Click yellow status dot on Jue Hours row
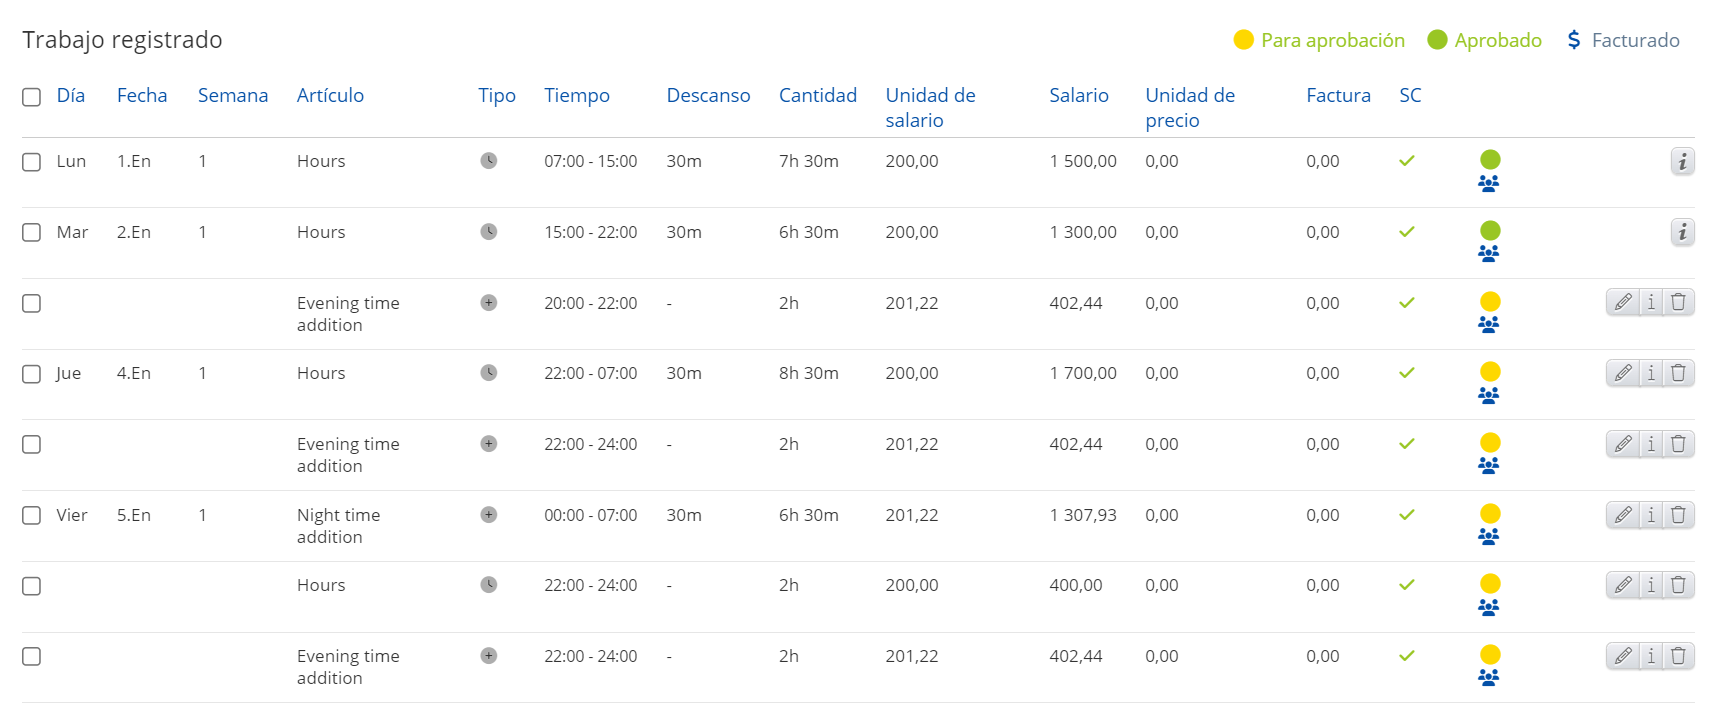 click(1490, 372)
